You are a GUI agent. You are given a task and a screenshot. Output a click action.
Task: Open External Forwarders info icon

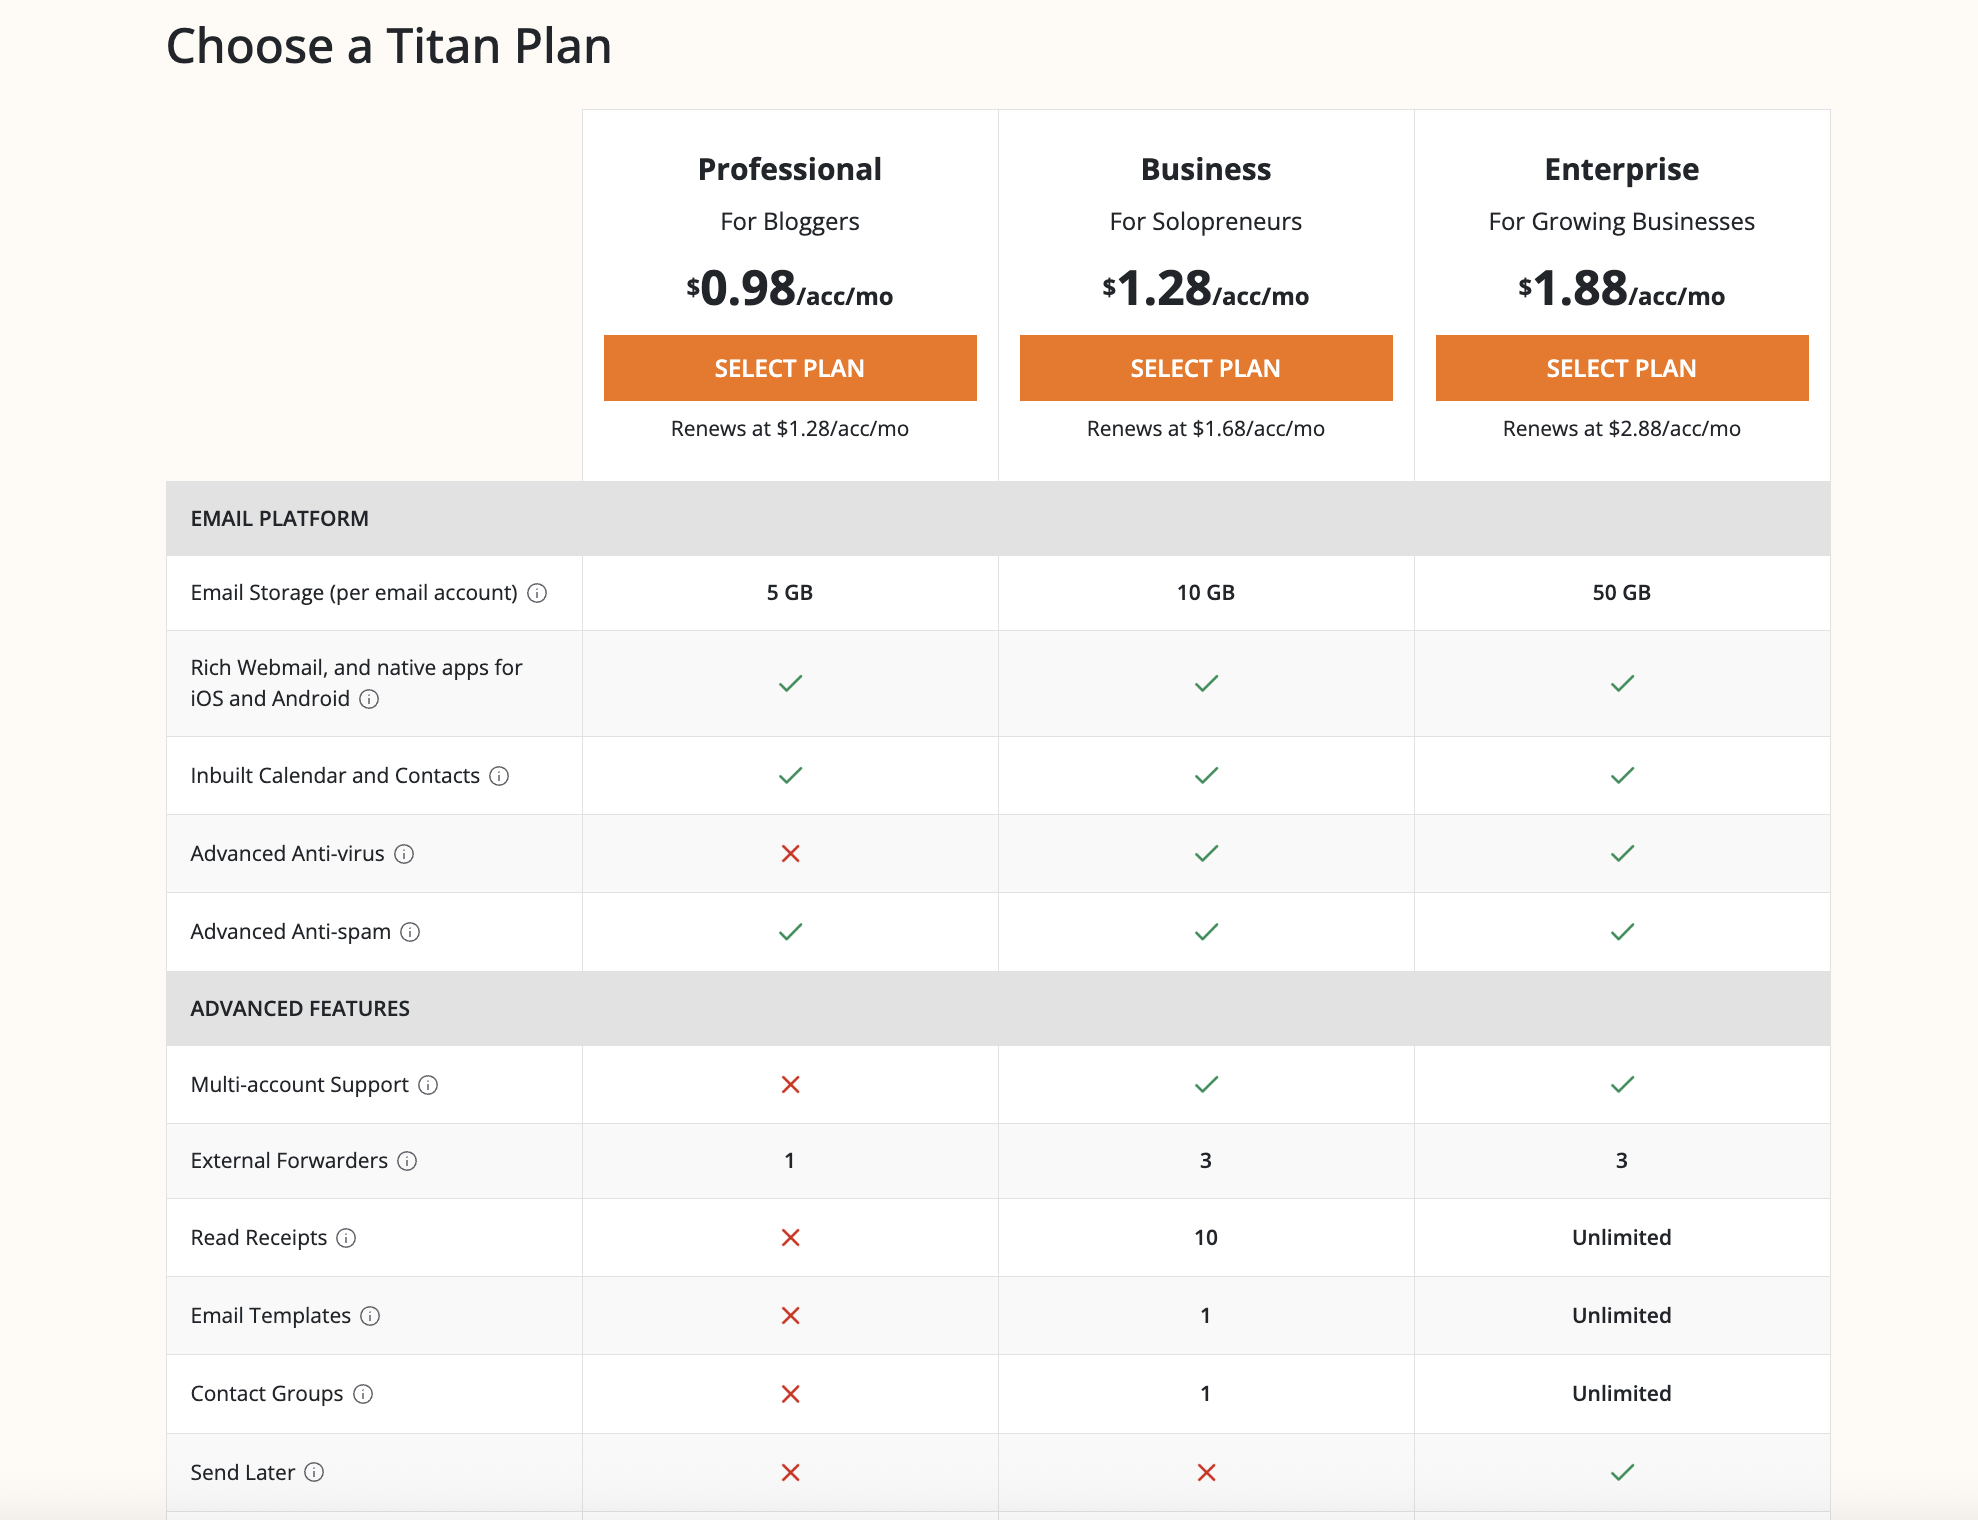pyautogui.click(x=407, y=1161)
